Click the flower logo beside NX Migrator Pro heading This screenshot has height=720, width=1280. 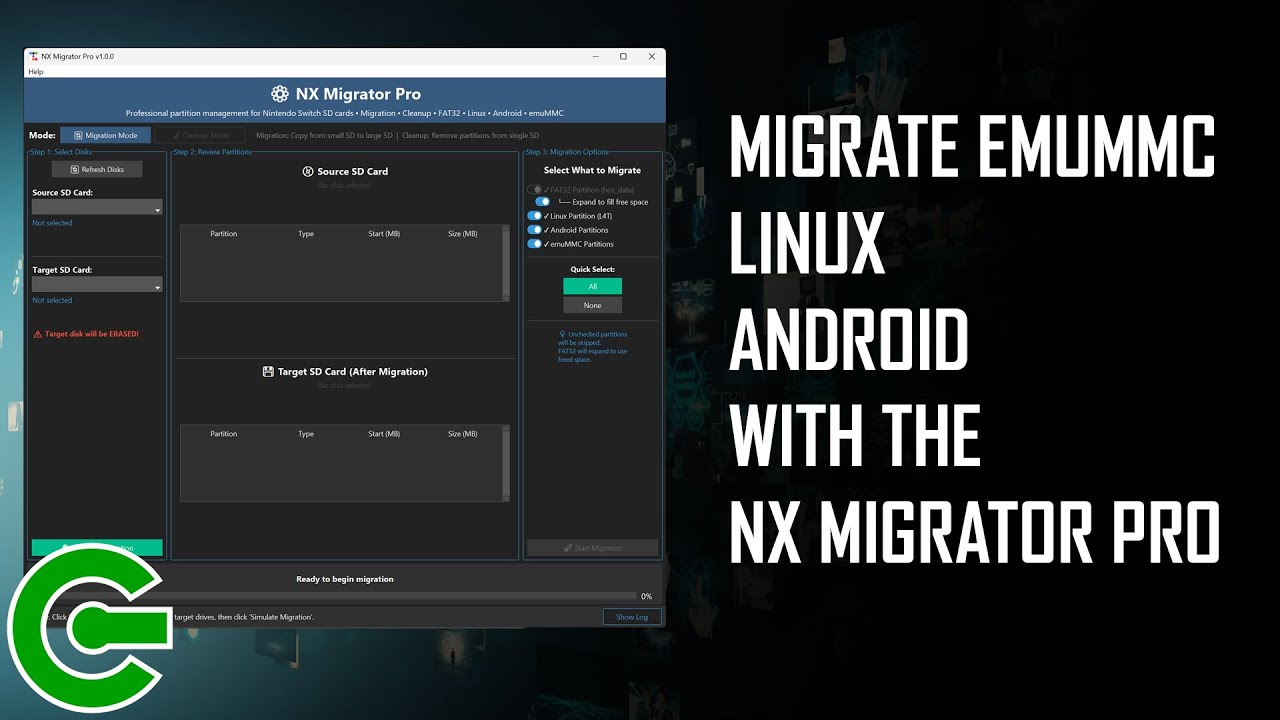tap(280, 94)
